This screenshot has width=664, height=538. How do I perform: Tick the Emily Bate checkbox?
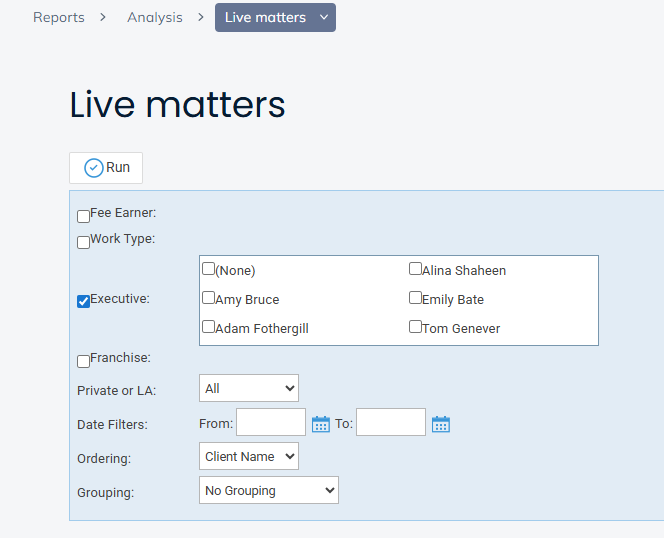tap(416, 298)
